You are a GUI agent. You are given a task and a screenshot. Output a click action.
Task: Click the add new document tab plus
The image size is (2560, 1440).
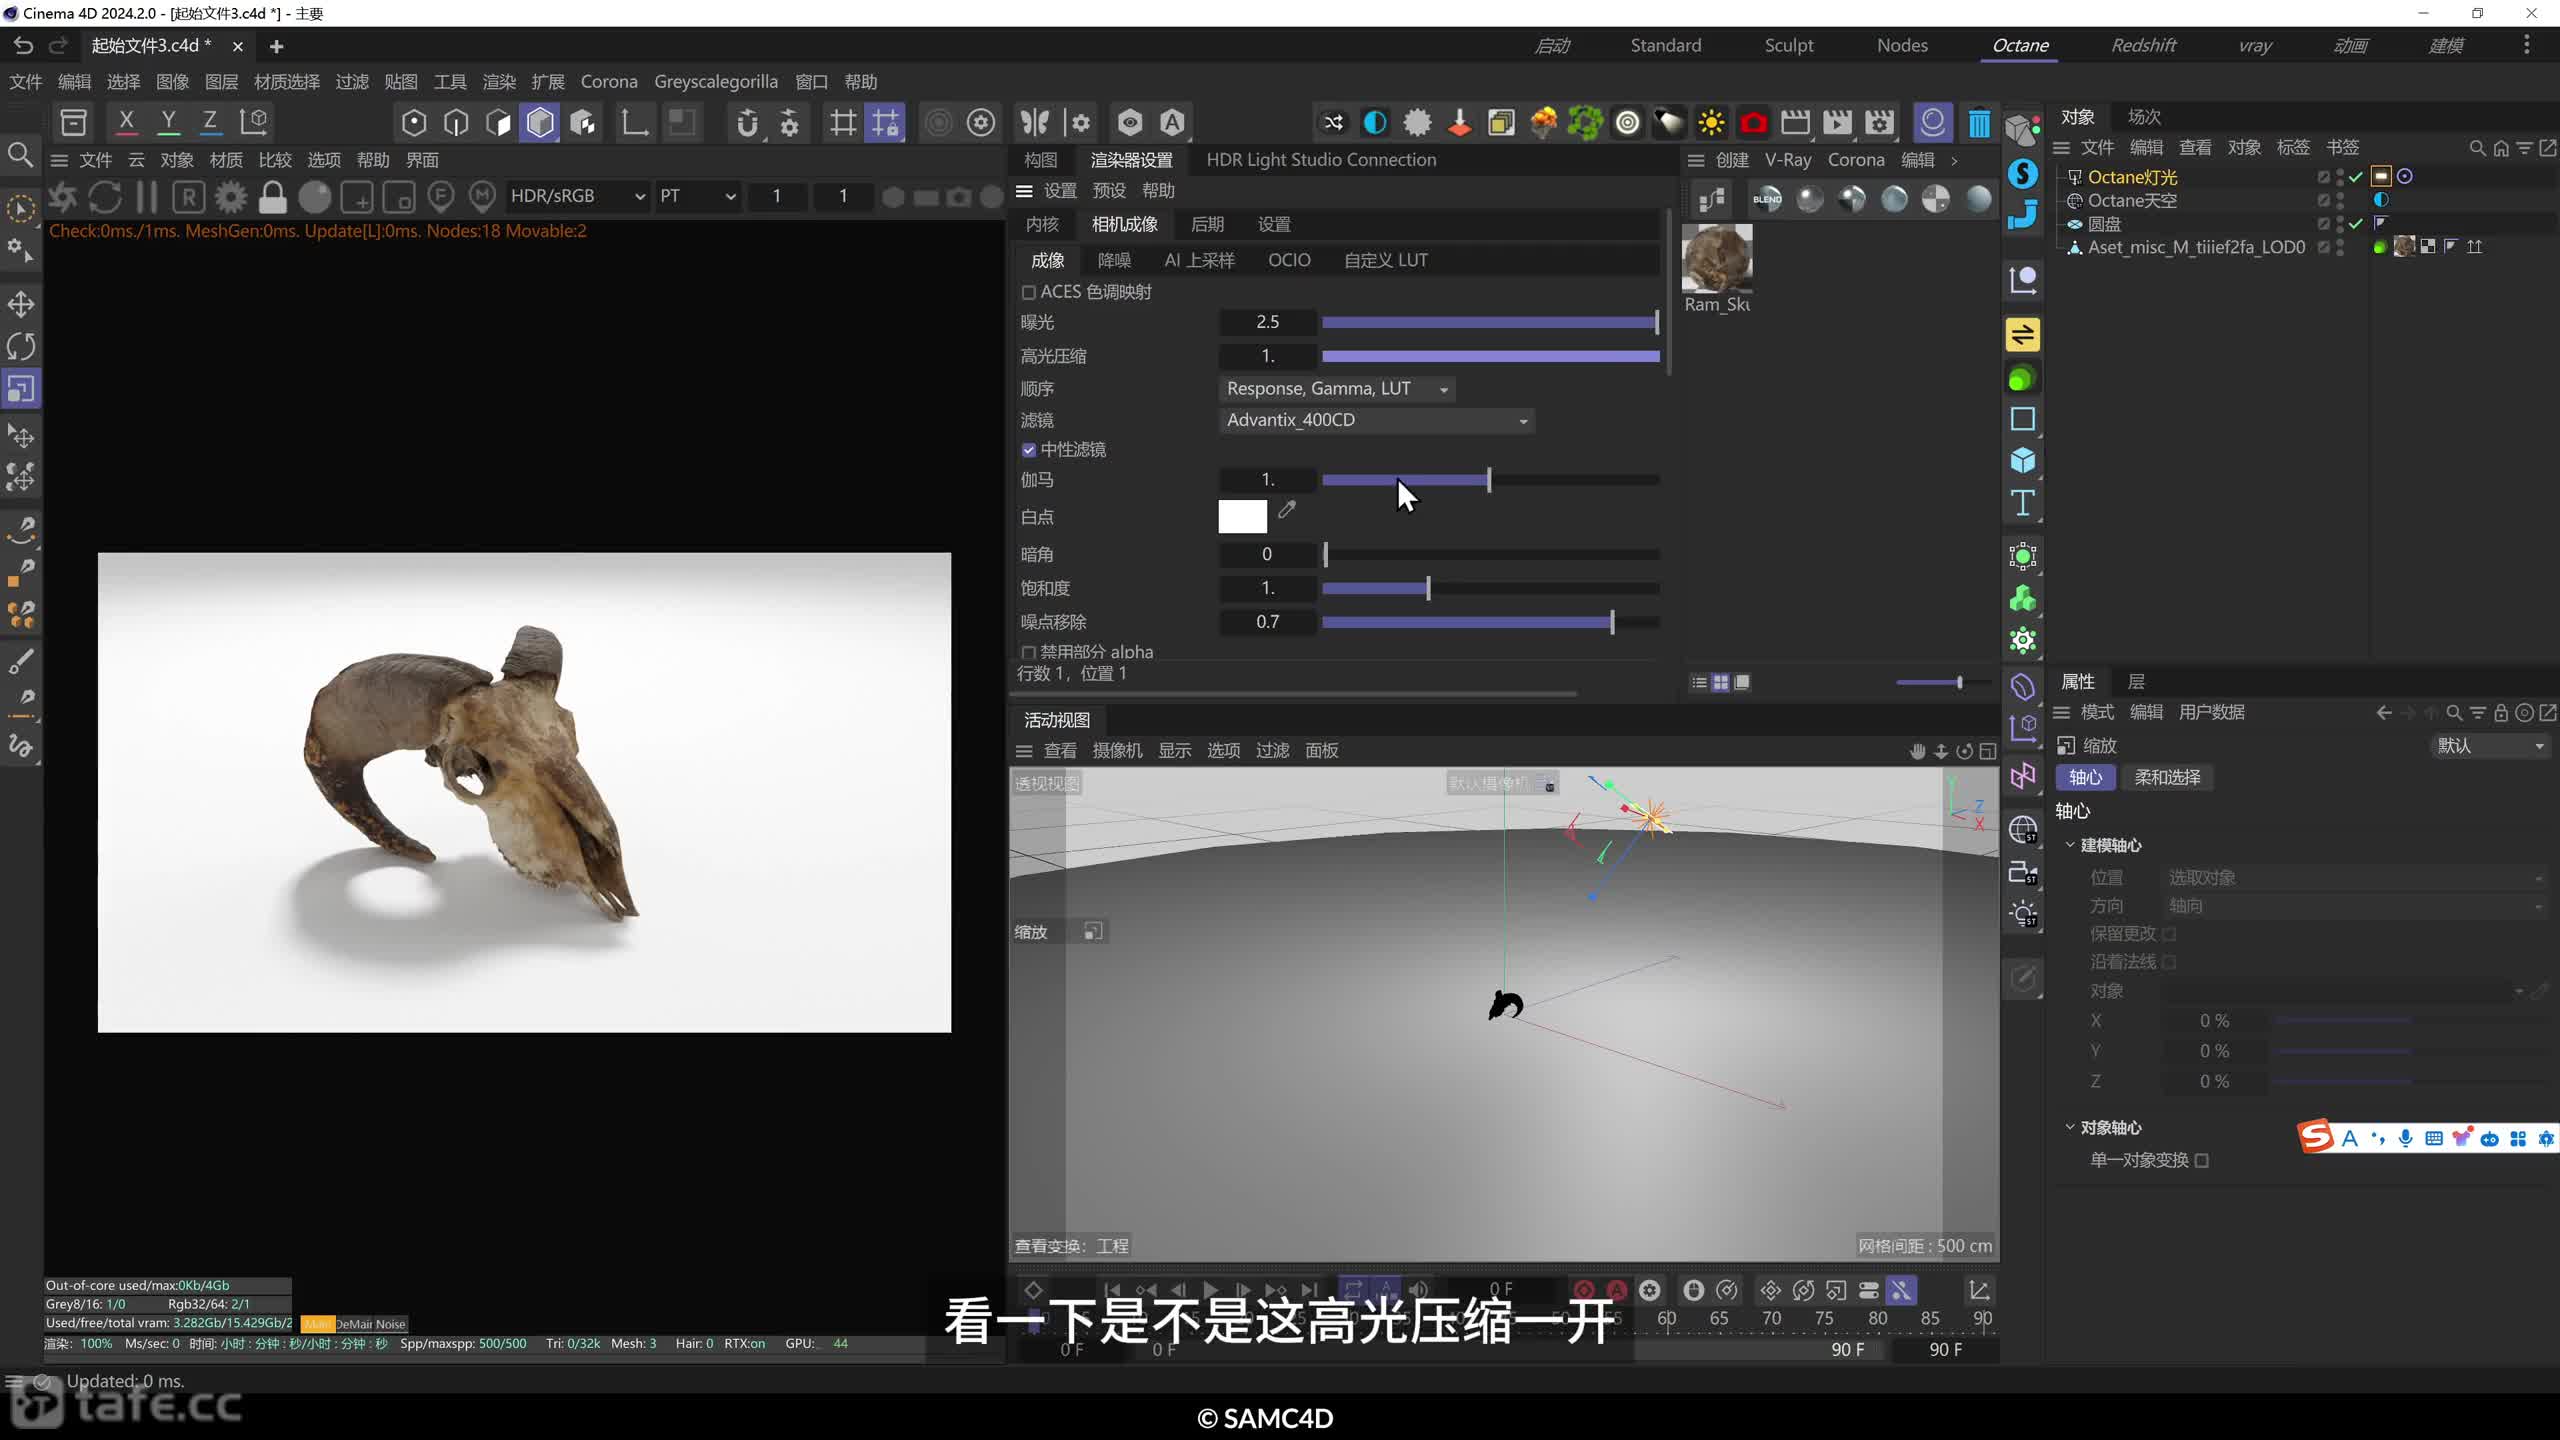point(276,46)
